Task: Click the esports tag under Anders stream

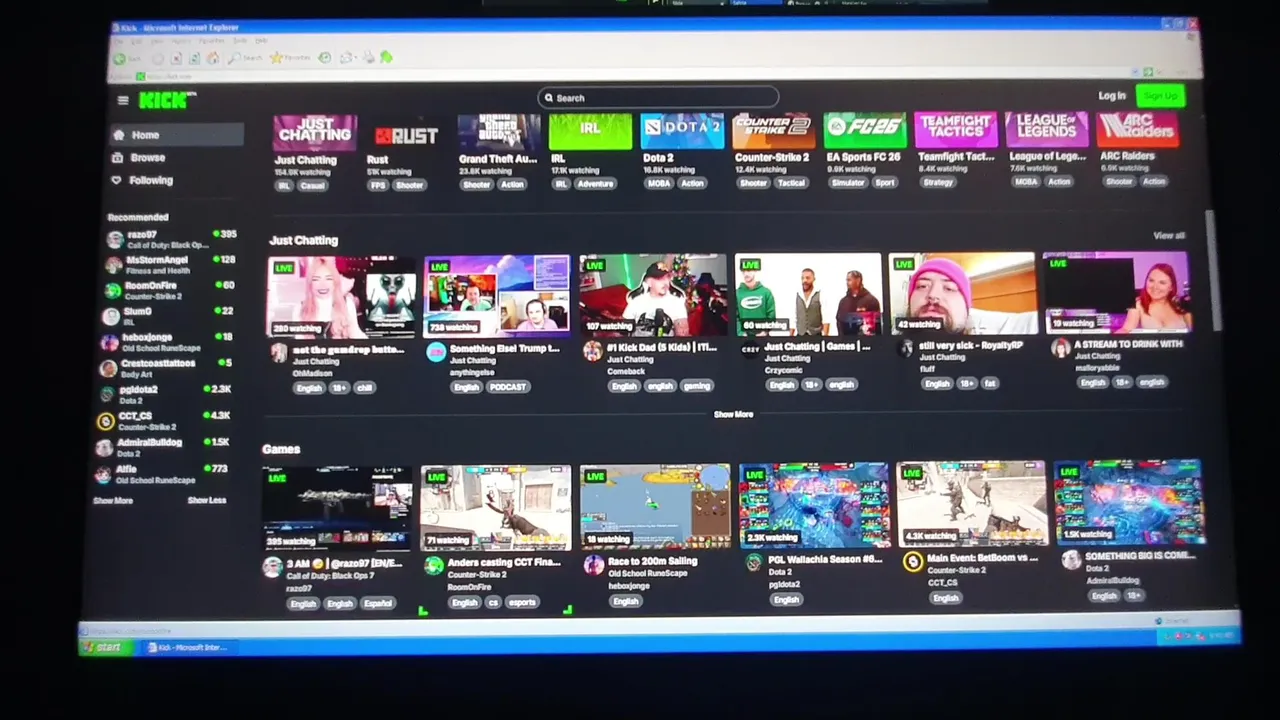Action: (522, 603)
